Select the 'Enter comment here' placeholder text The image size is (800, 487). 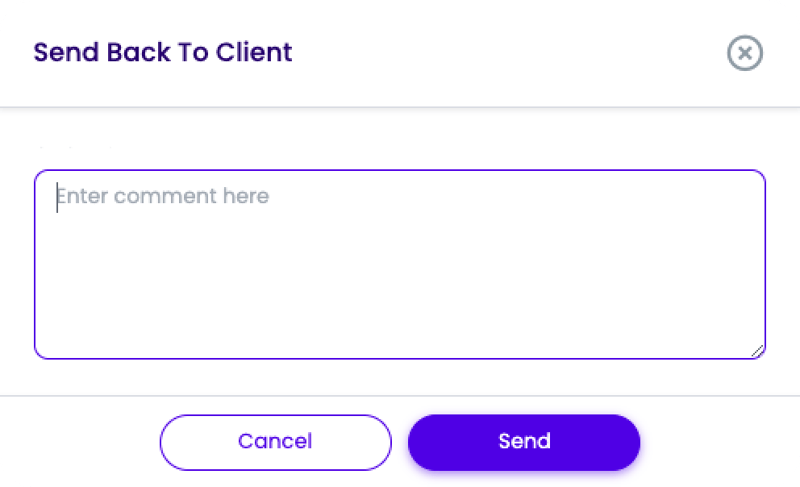tap(163, 196)
